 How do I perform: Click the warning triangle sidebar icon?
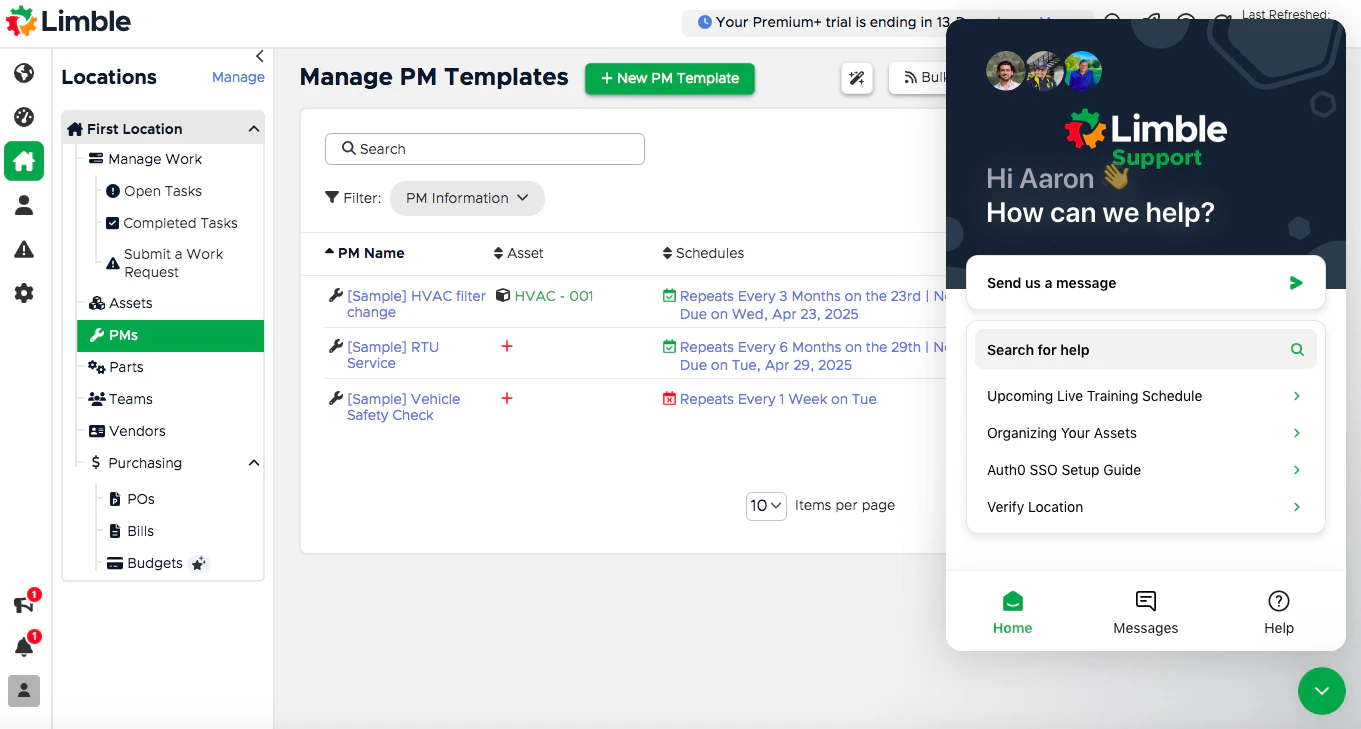(x=24, y=249)
